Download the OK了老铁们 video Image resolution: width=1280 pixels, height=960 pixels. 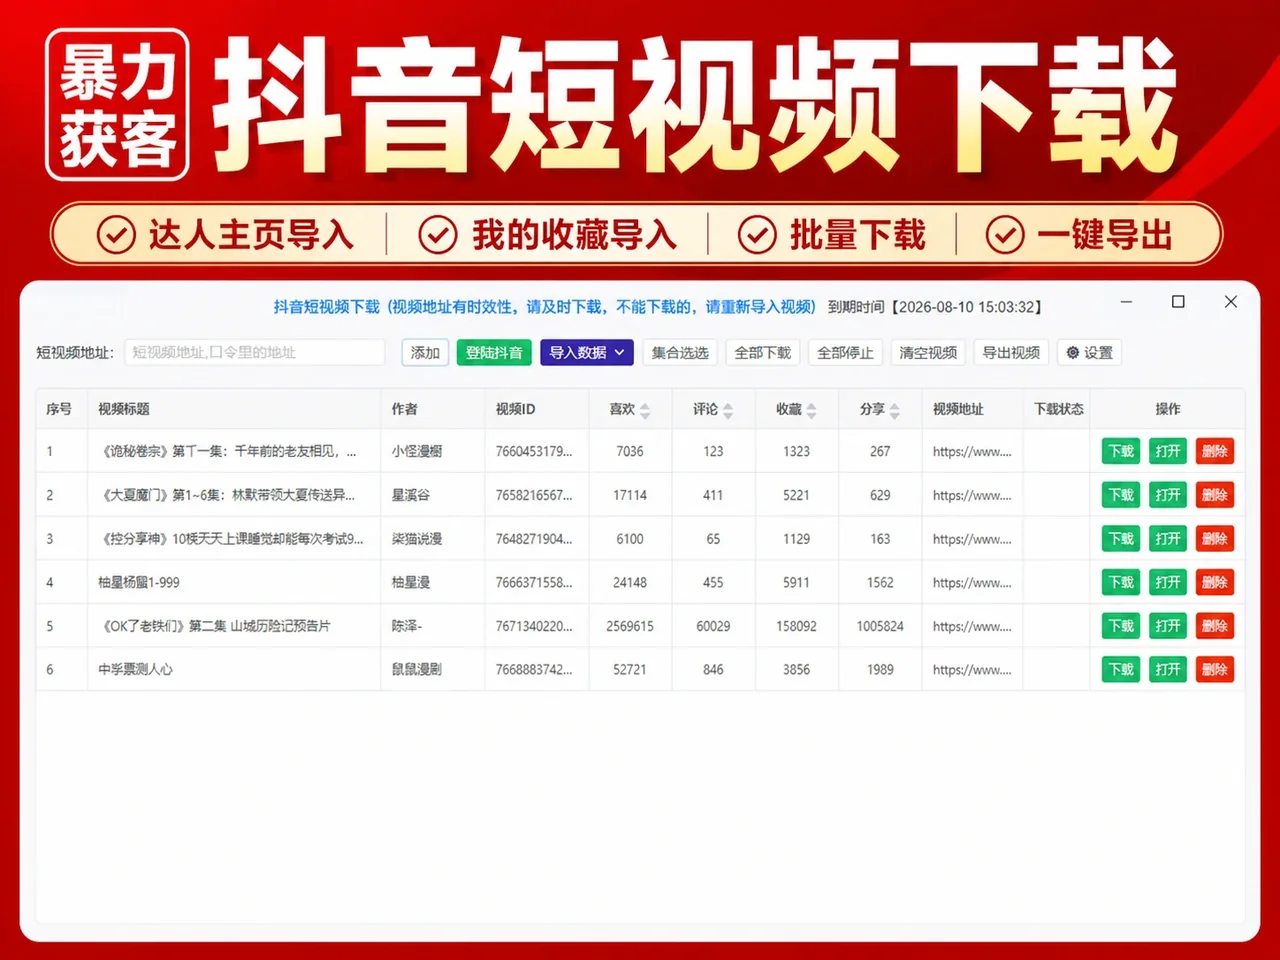tap(1121, 626)
